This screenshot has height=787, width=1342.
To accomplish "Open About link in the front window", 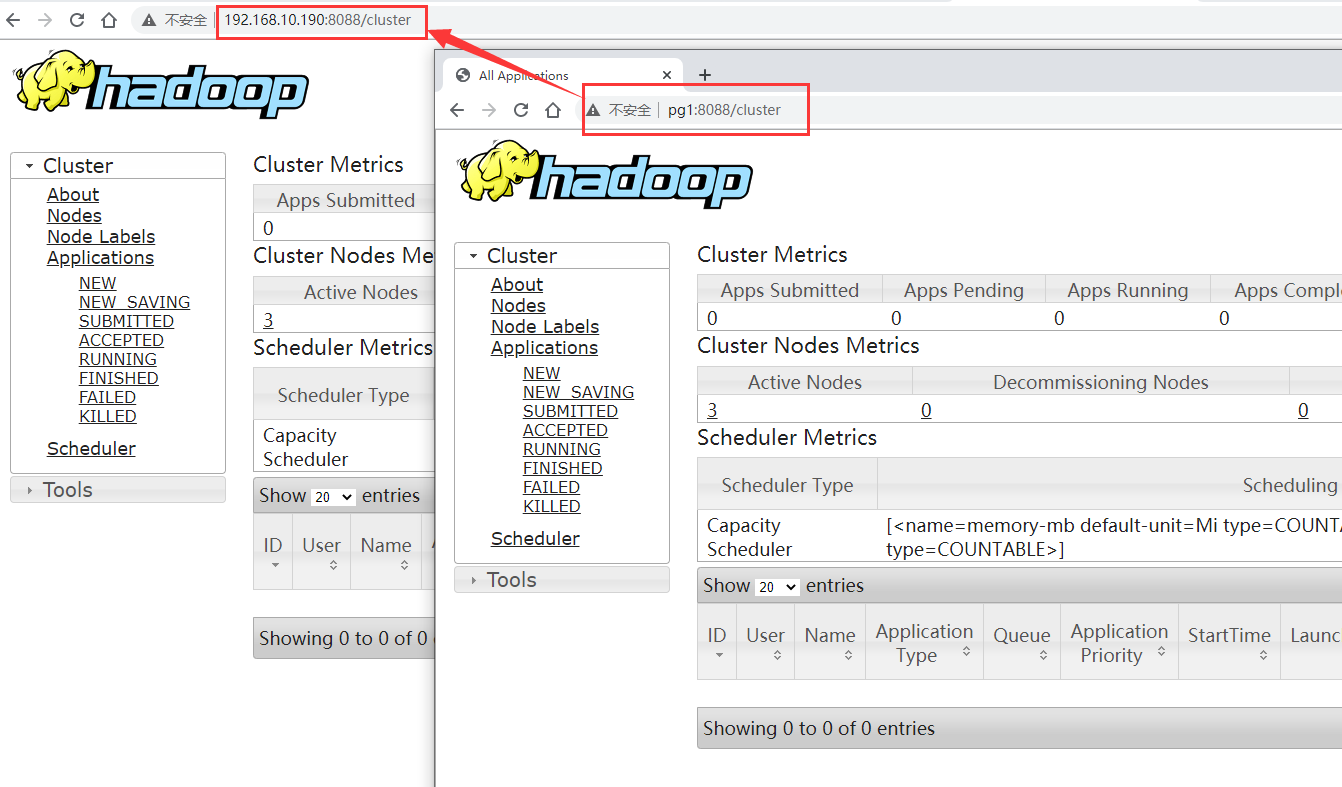I will (x=517, y=285).
